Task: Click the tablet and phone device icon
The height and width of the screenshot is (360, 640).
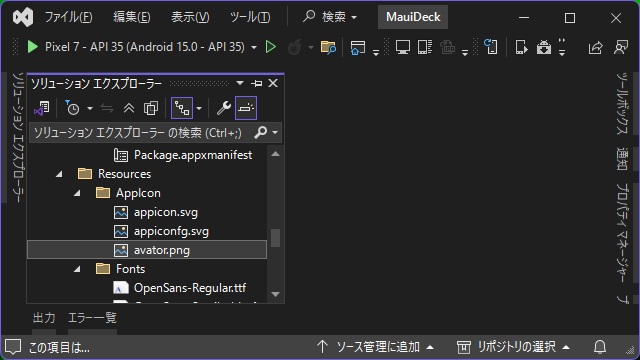Action: (424, 47)
